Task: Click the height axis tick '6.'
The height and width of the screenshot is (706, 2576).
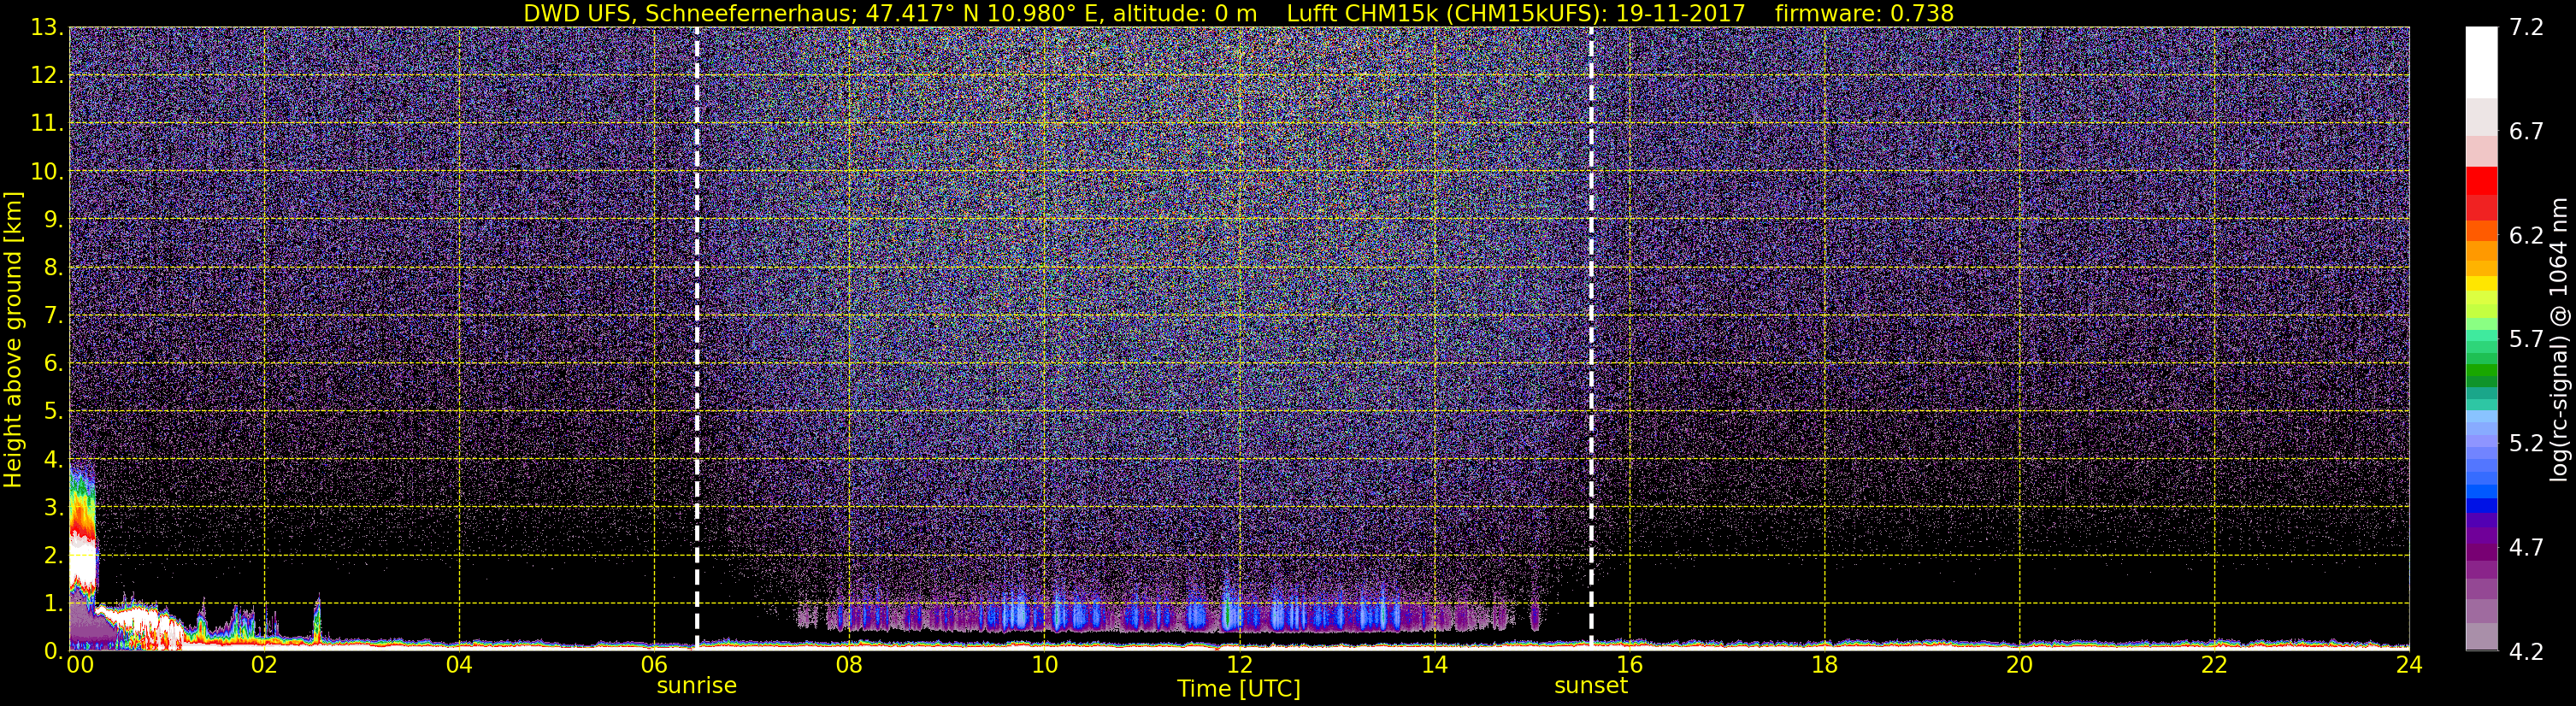Action: pos(53,363)
